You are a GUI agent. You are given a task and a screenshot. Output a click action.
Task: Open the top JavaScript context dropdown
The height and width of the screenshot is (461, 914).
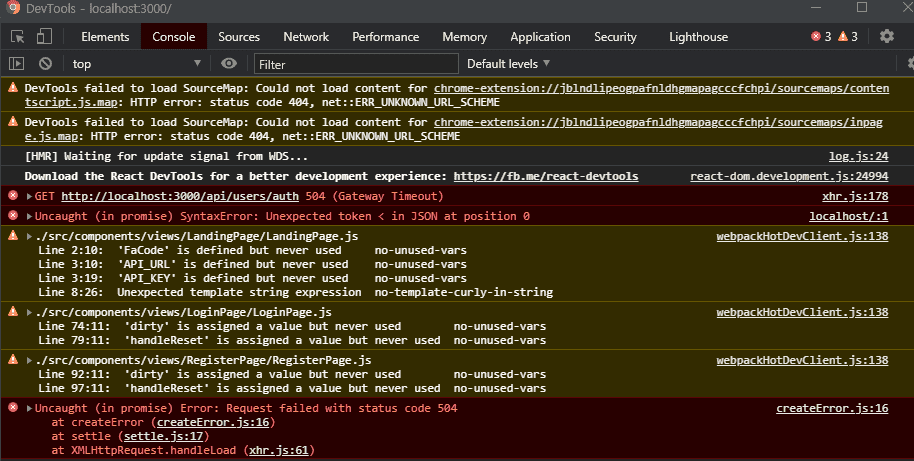point(136,64)
